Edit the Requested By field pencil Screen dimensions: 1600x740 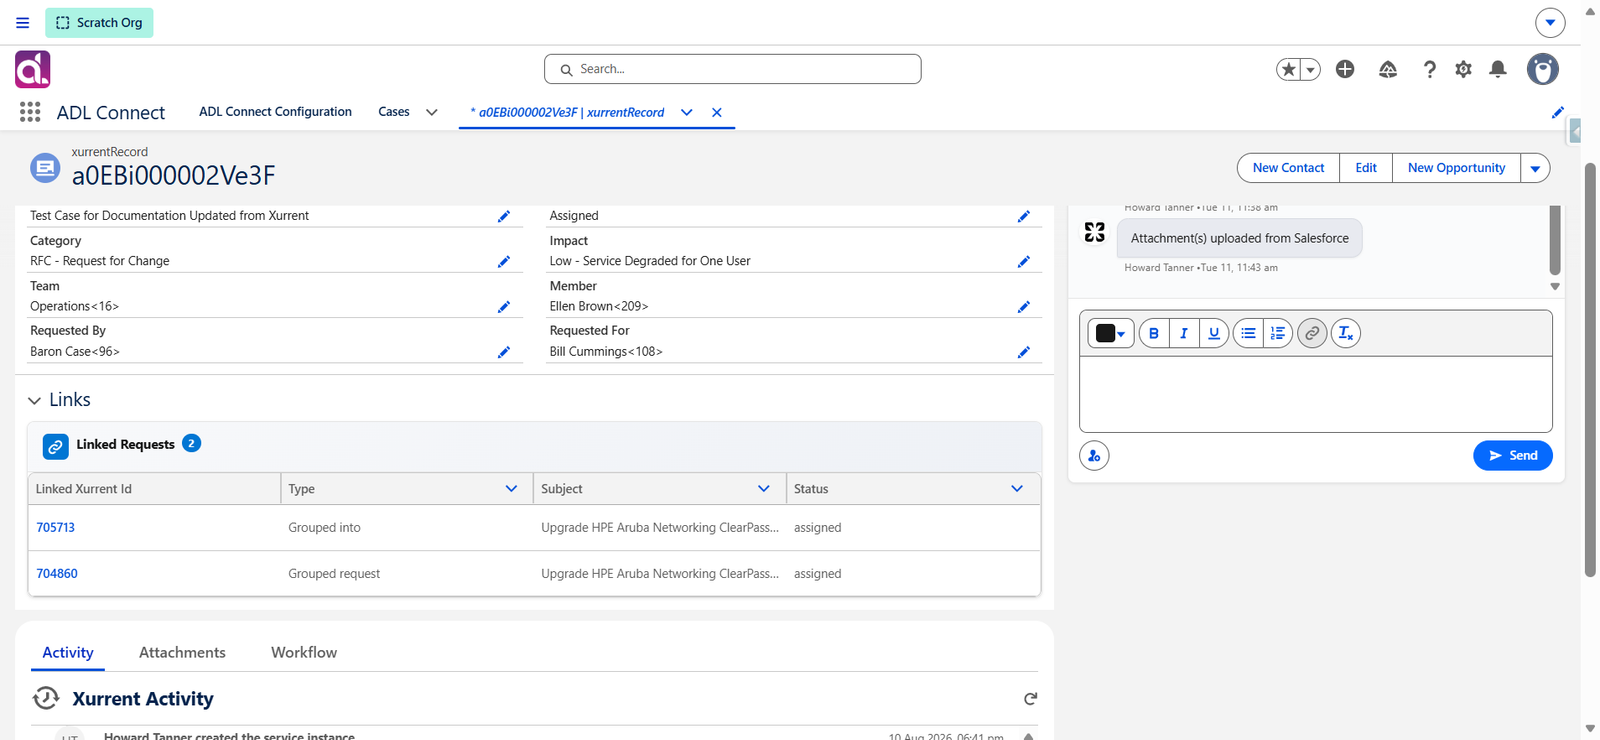pos(504,351)
